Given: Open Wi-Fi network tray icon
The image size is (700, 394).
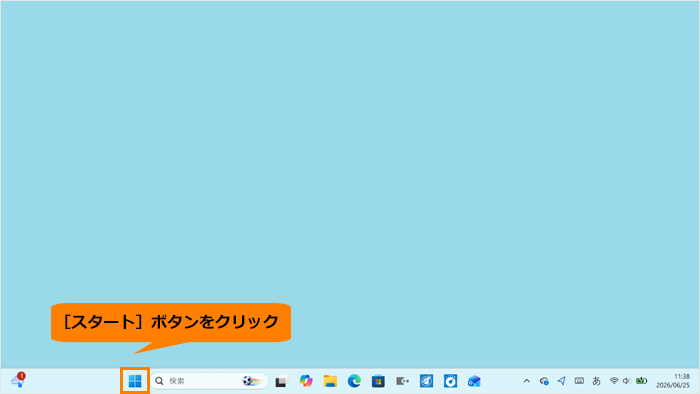Looking at the screenshot, I should tap(614, 381).
